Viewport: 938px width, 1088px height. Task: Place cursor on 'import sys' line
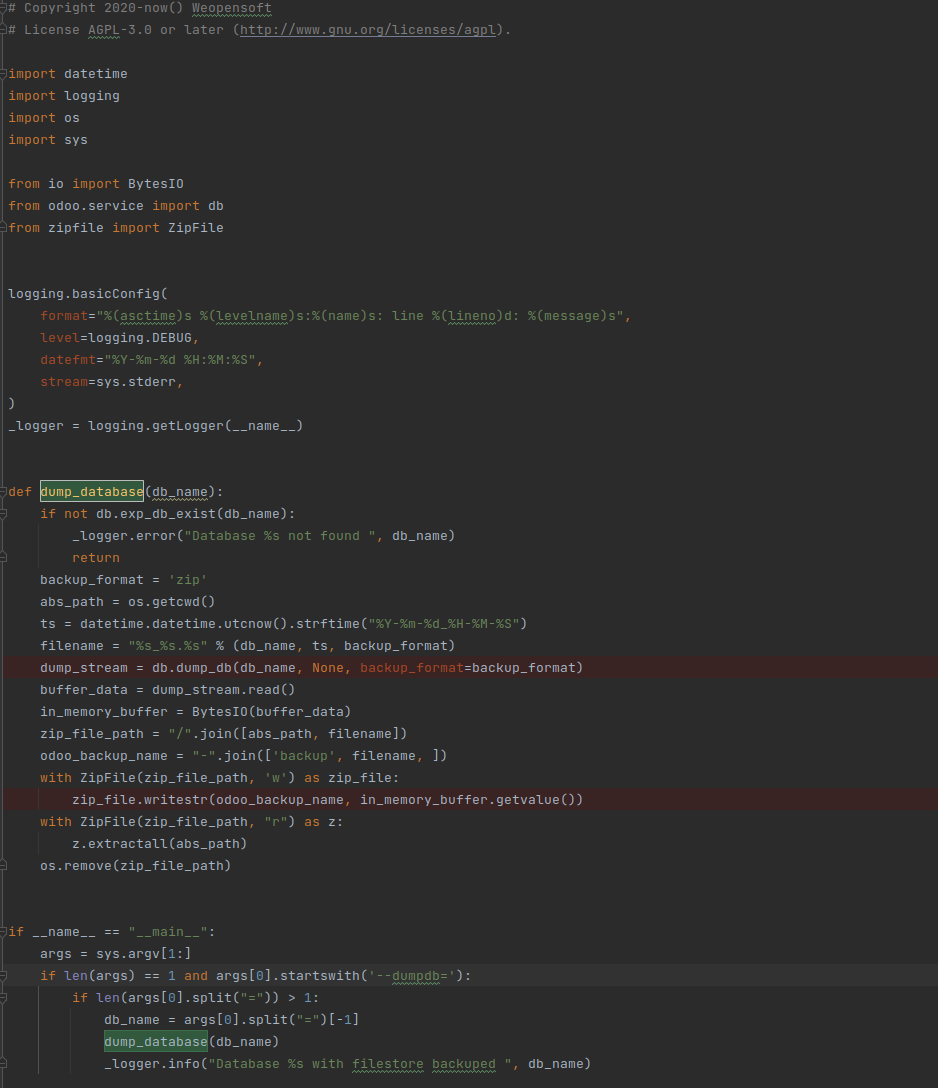(x=48, y=139)
